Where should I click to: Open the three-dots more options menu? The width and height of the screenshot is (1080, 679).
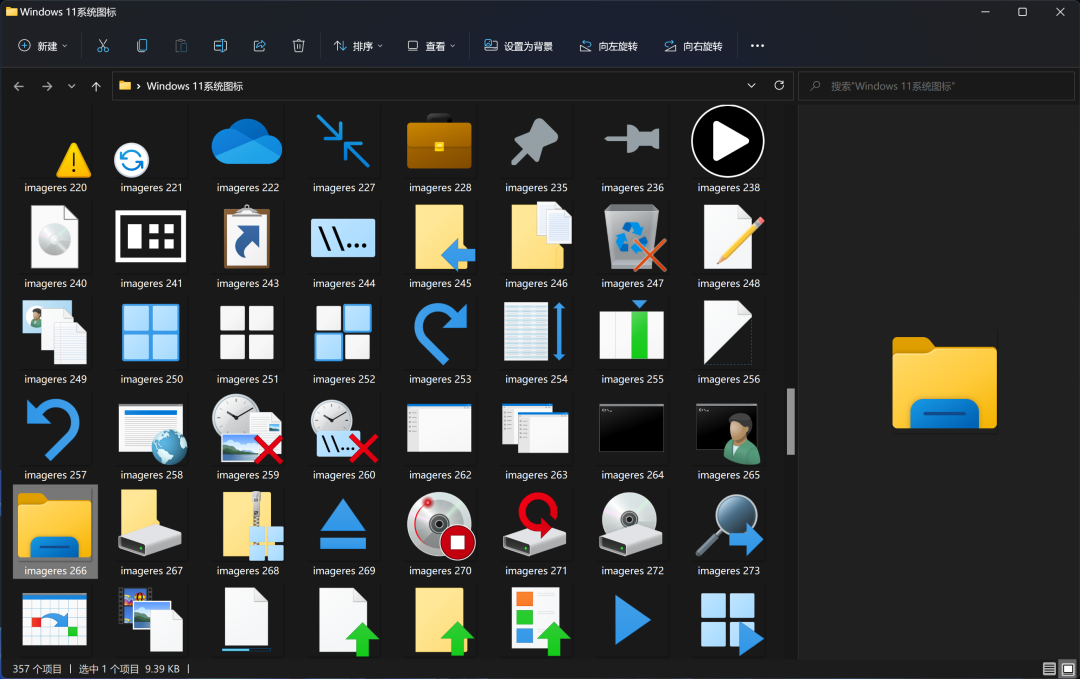pos(757,46)
